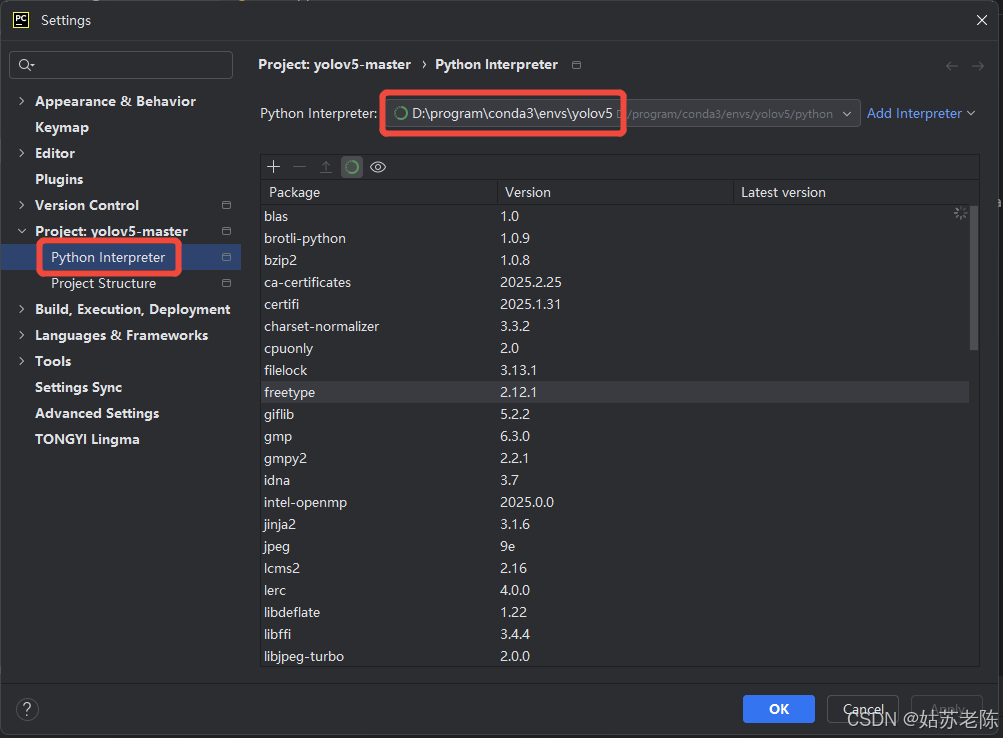Click the OK button
Image resolution: width=1003 pixels, height=738 pixels.
click(x=778, y=709)
